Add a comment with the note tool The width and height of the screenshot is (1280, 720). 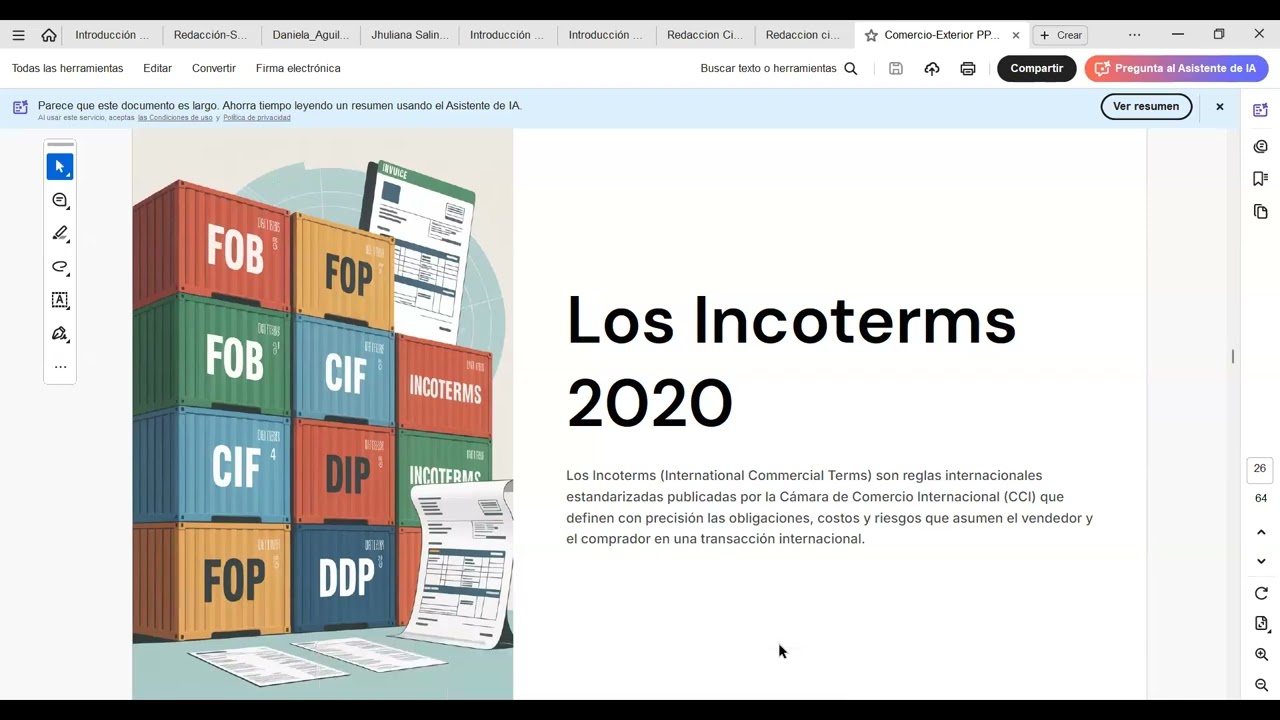tap(60, 200)
